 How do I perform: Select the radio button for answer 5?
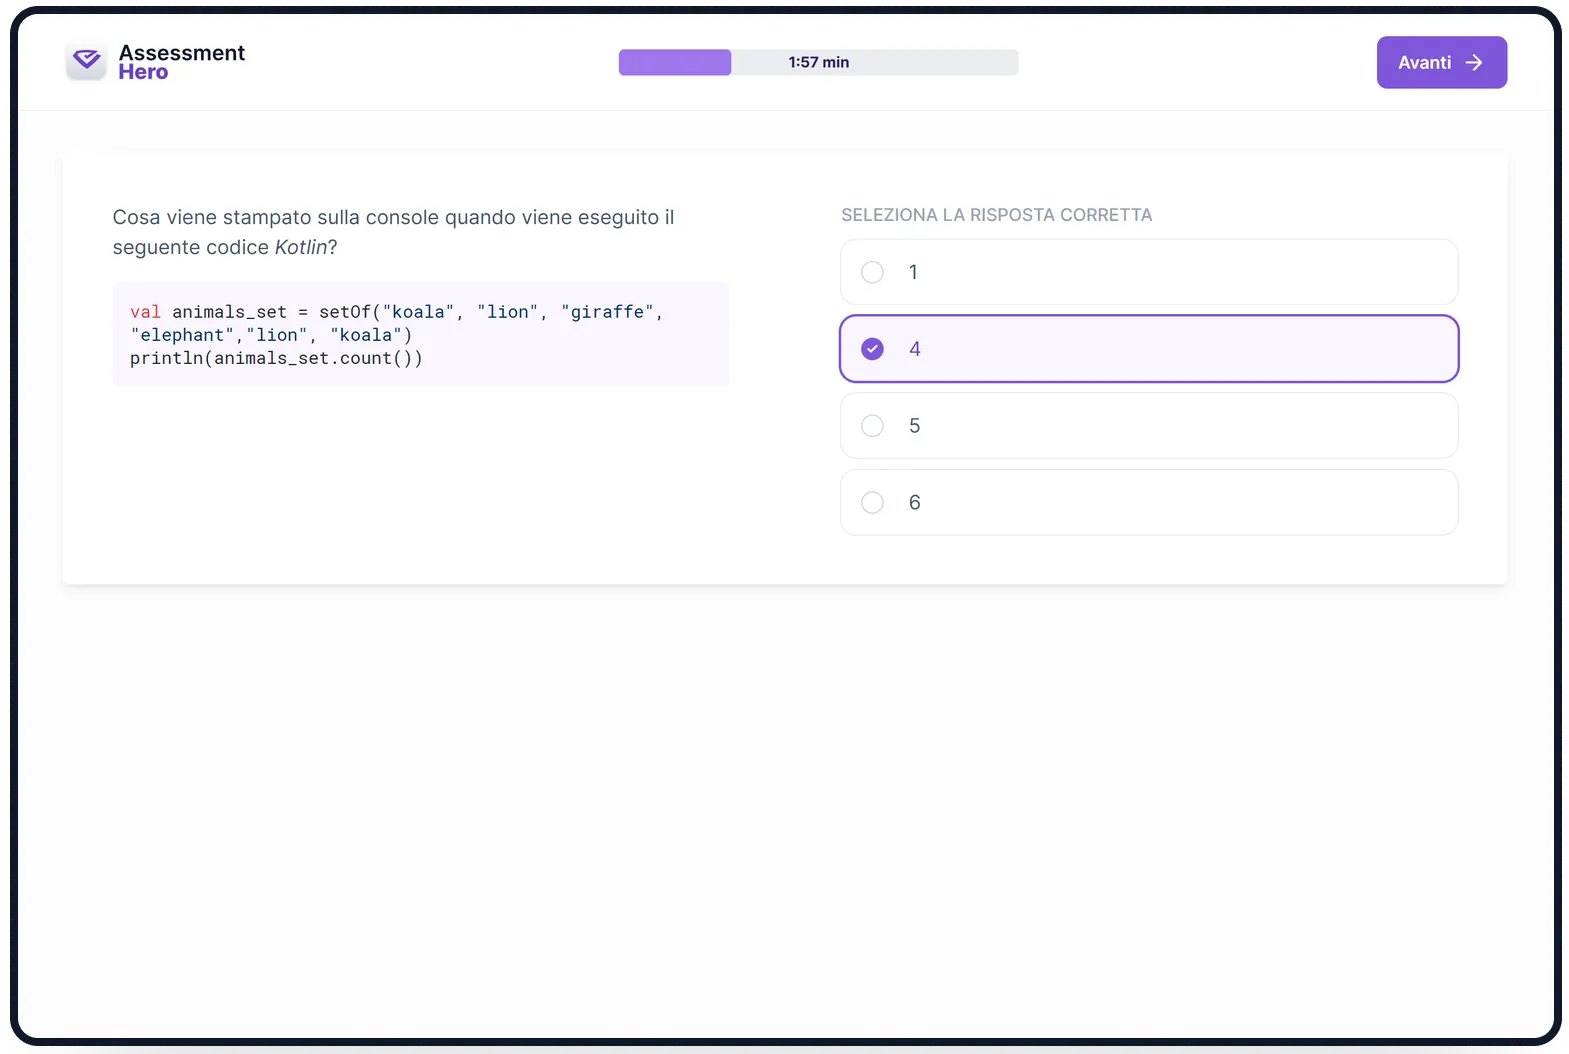click(872, 426)
